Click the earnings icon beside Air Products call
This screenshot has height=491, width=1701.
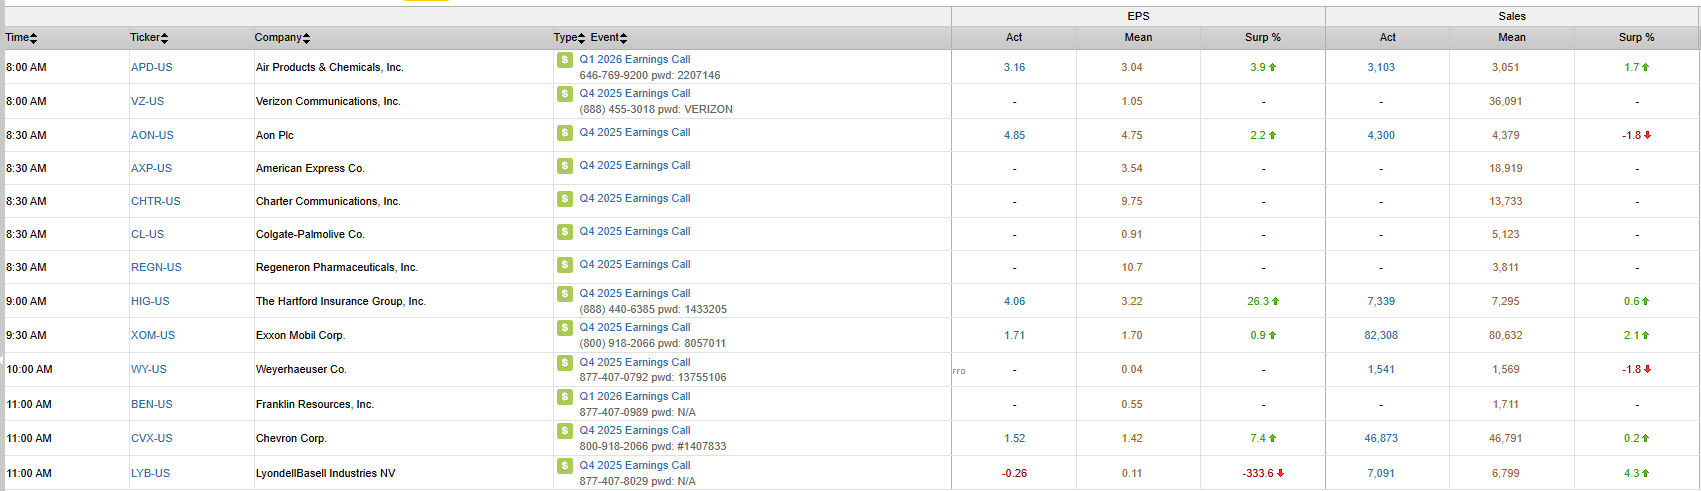point(565,60)
